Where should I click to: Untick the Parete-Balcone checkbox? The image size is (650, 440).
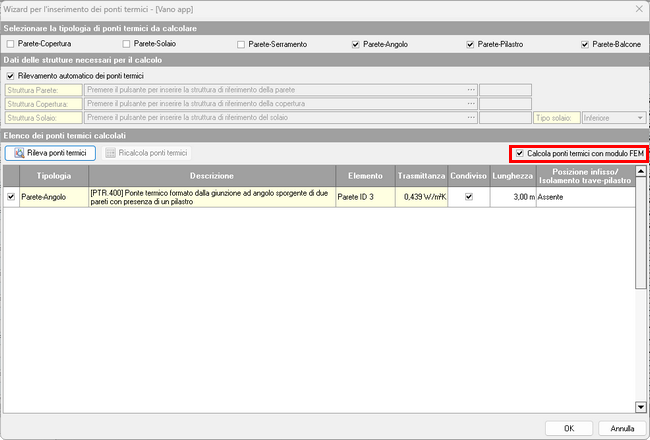(x=586, y=45)
